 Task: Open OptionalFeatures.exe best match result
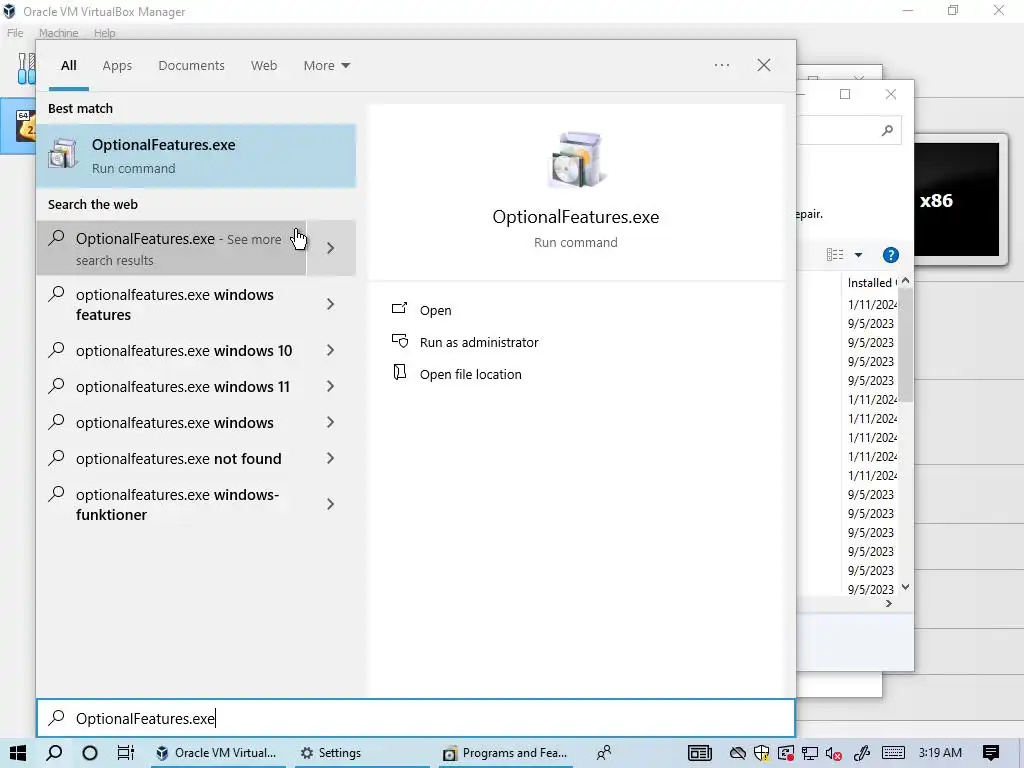pos(196,156)
